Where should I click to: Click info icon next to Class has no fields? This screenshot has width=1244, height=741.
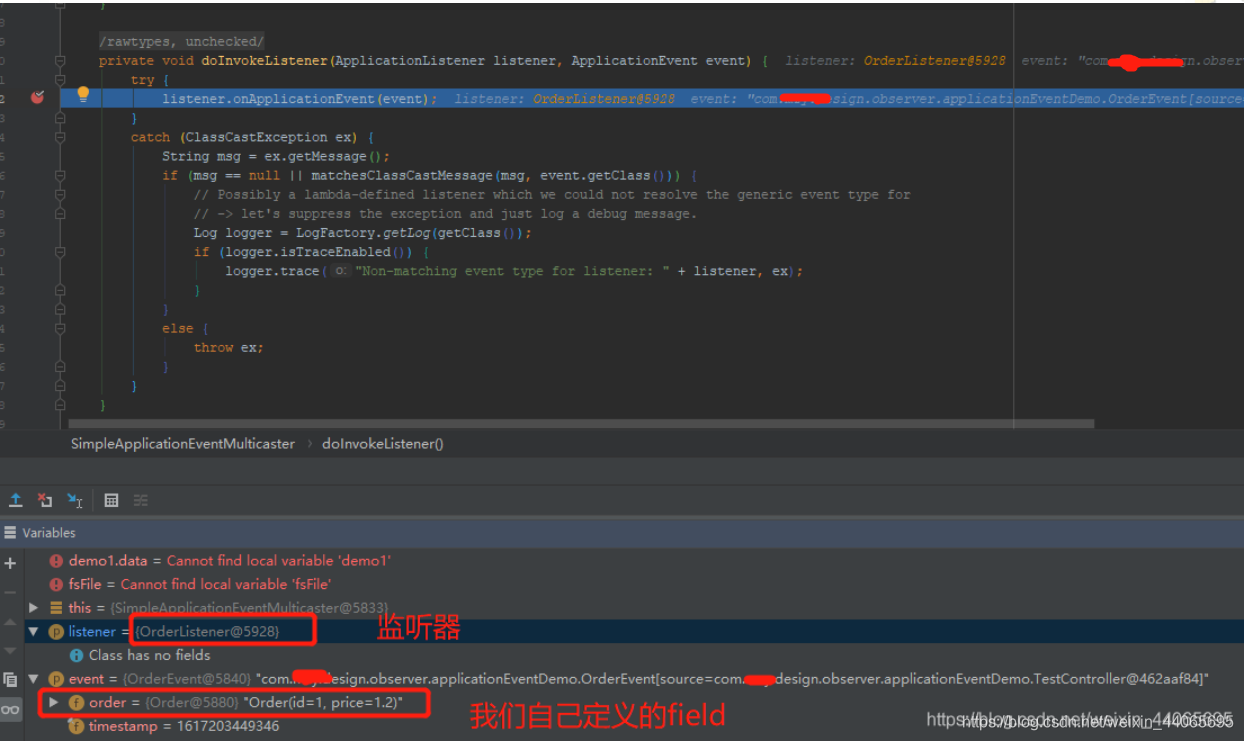(76, 655)
